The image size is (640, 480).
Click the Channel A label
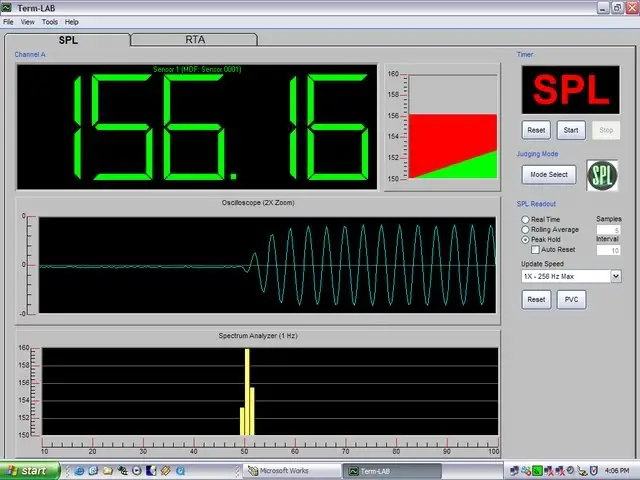30,54
